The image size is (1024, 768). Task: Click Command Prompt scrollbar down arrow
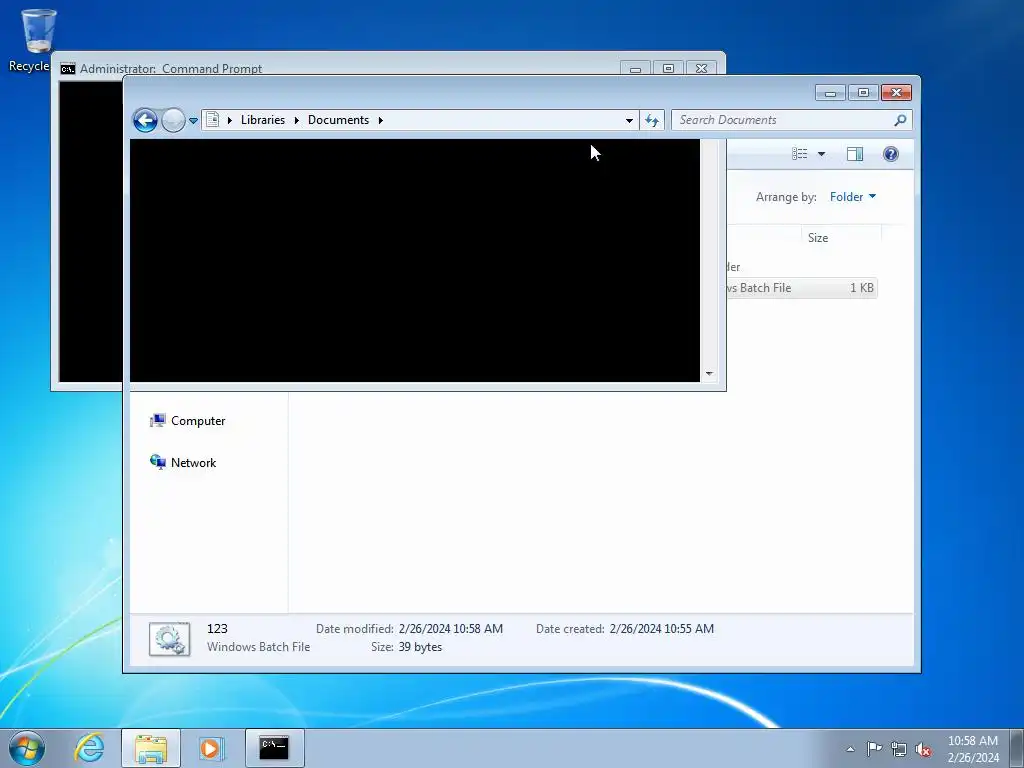pyautogui.click(x=709, y=374)
